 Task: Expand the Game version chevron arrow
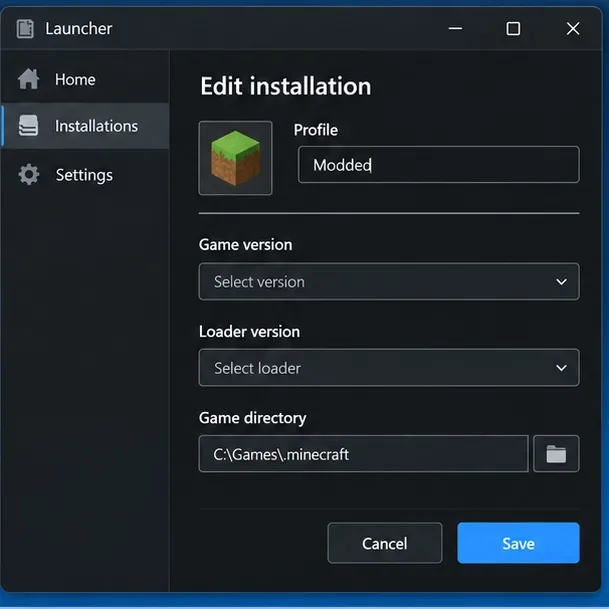(561, 282)
